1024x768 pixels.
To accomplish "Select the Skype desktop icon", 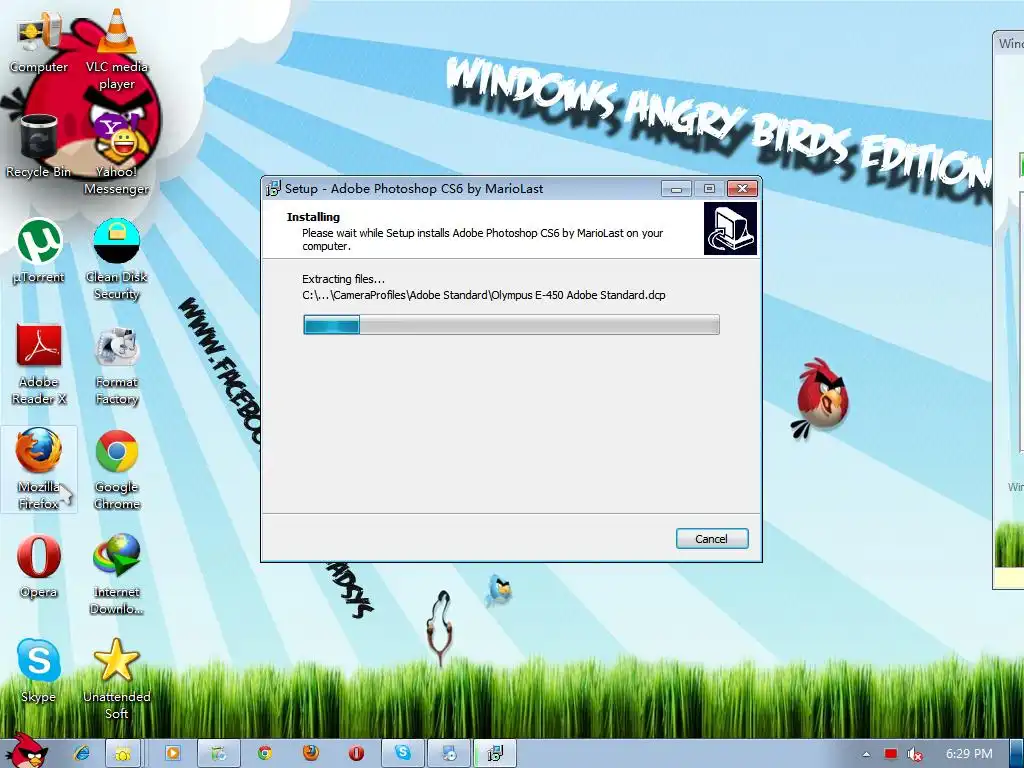I will tap(39, 671).
